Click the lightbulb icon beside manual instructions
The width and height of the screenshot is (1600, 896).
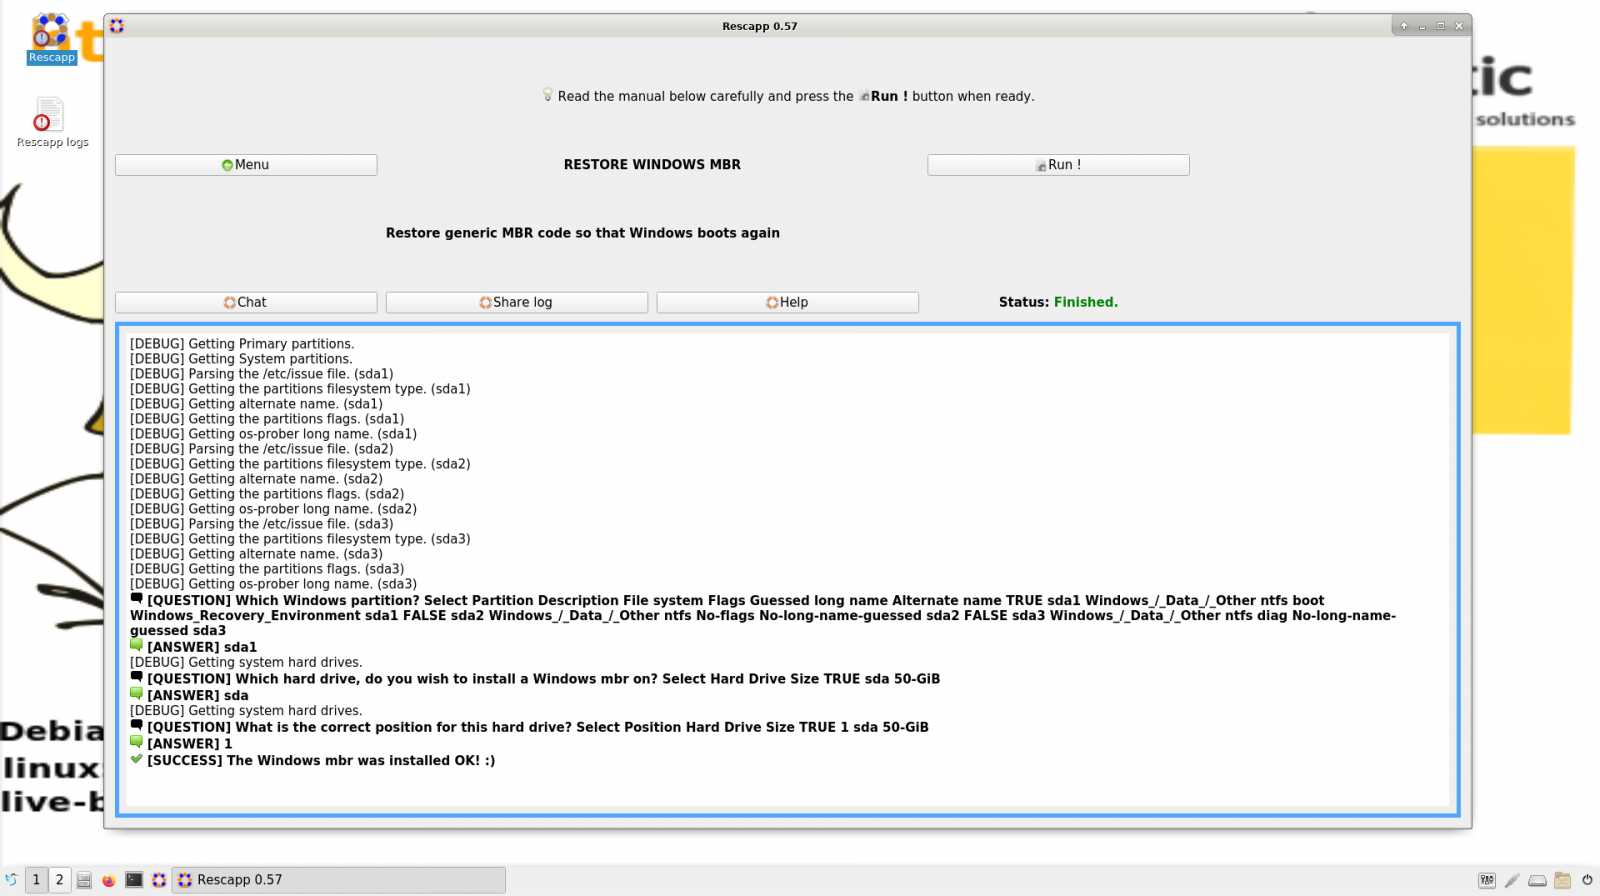point(547,95)
